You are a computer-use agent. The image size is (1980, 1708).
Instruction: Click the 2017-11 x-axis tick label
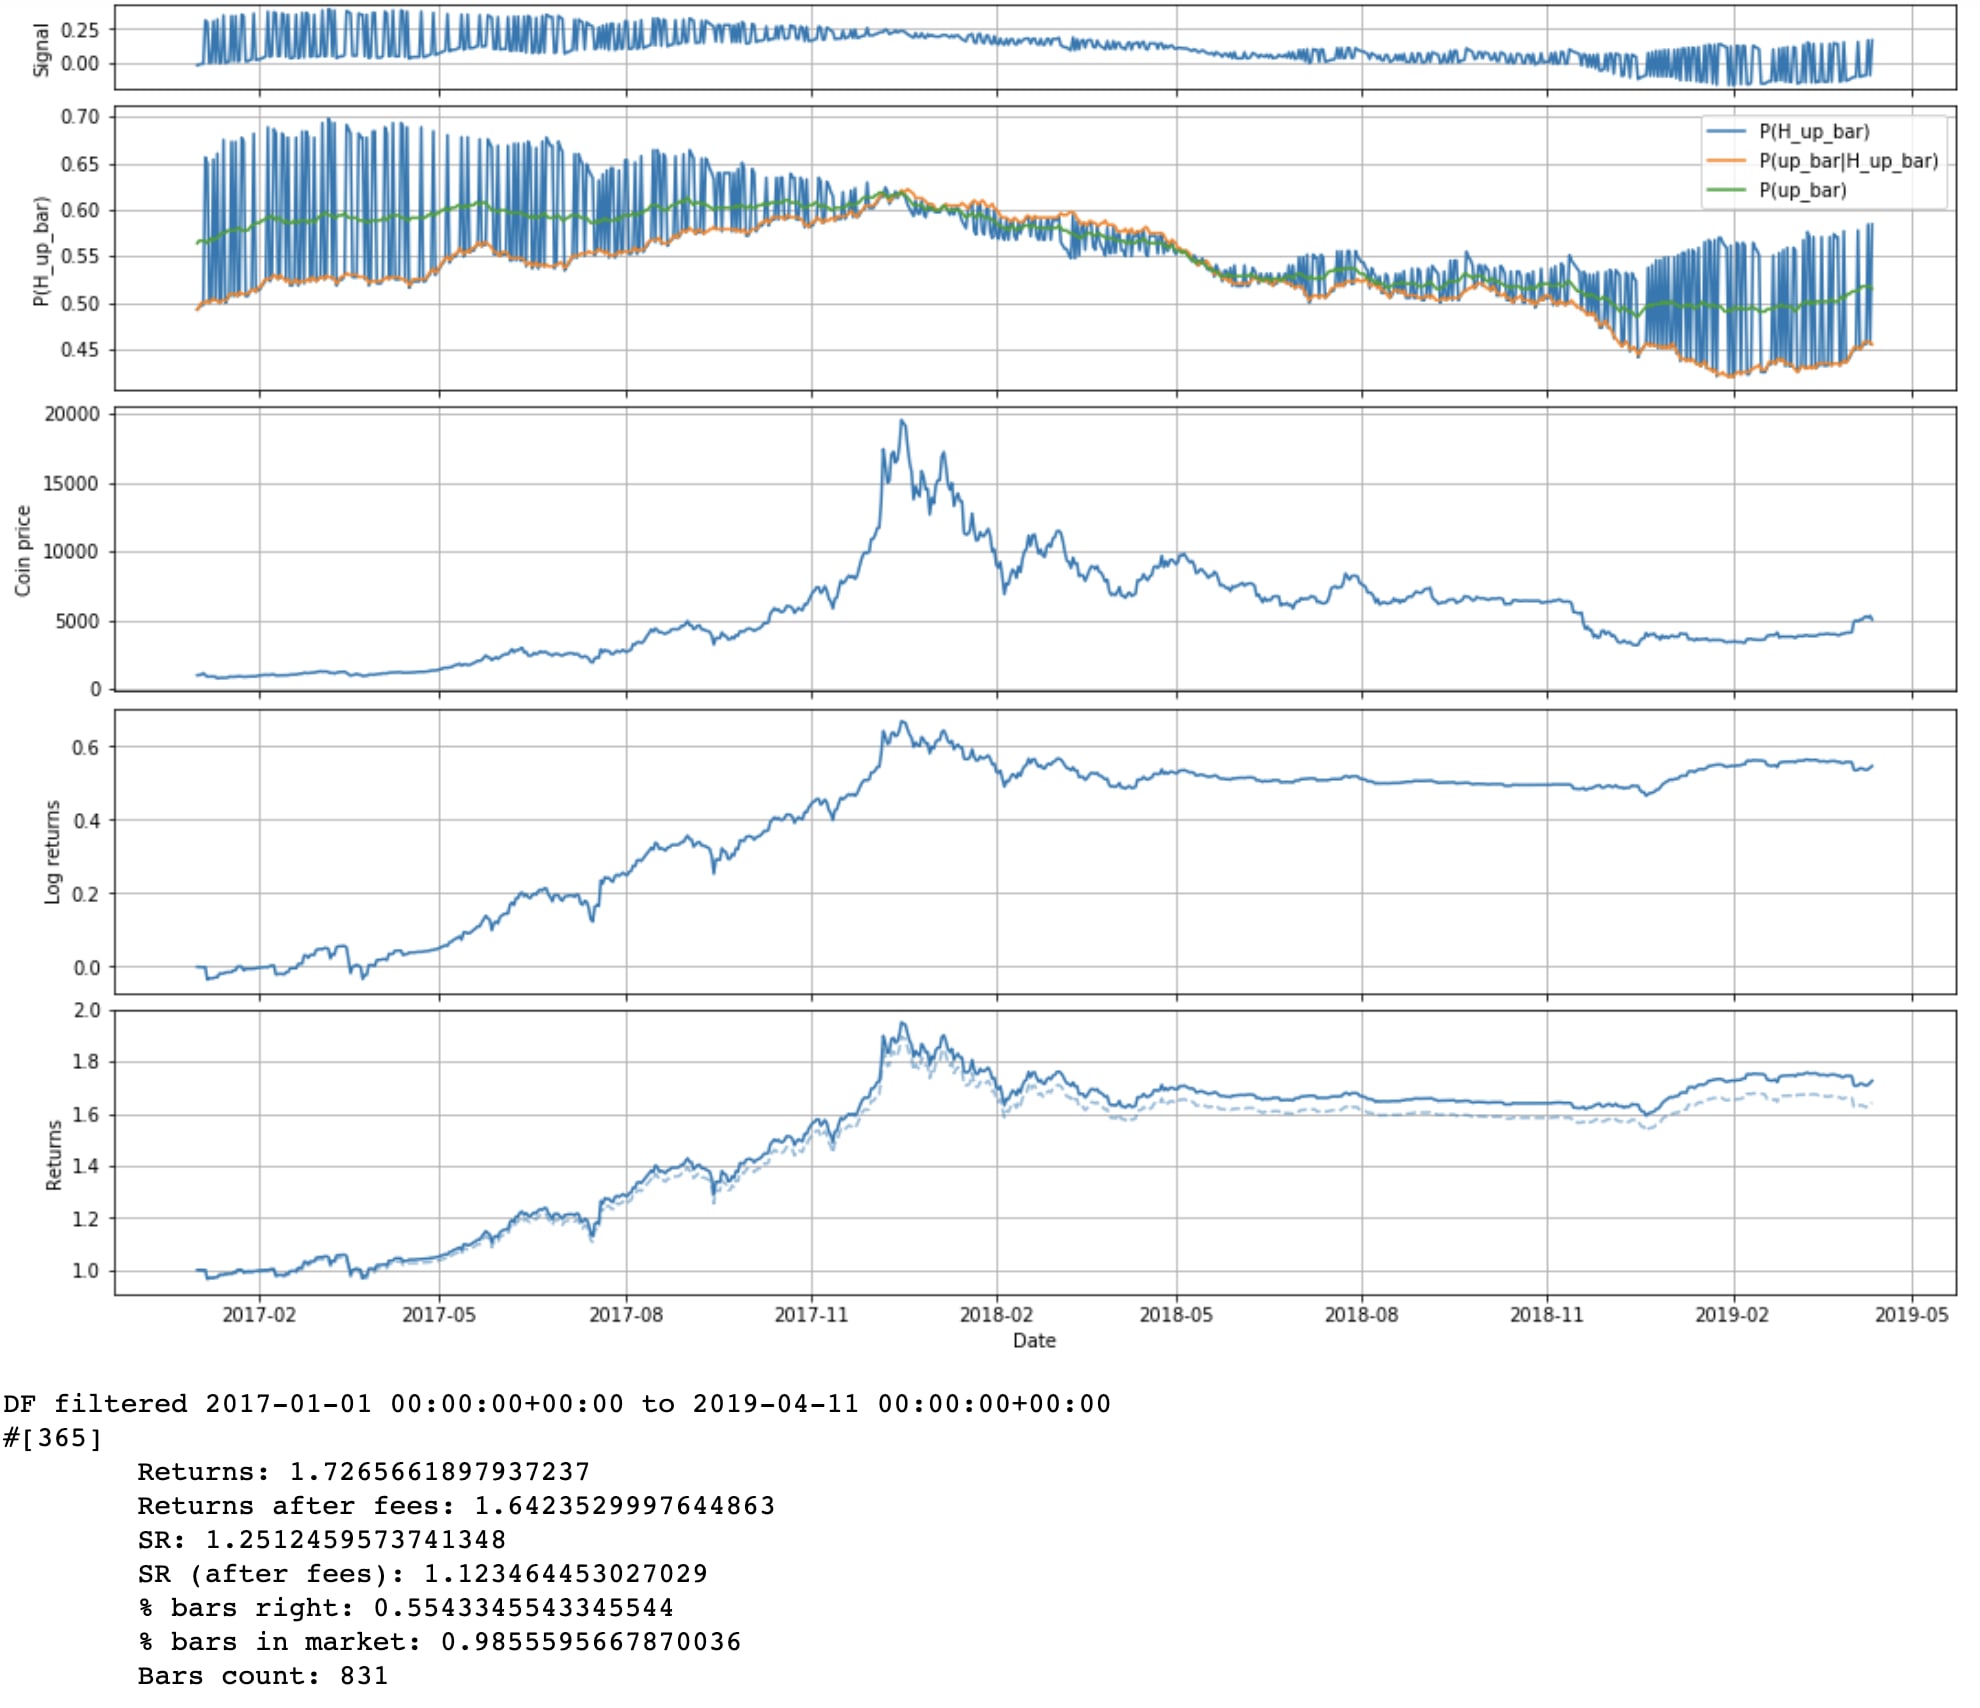[x=811, y=1314]
